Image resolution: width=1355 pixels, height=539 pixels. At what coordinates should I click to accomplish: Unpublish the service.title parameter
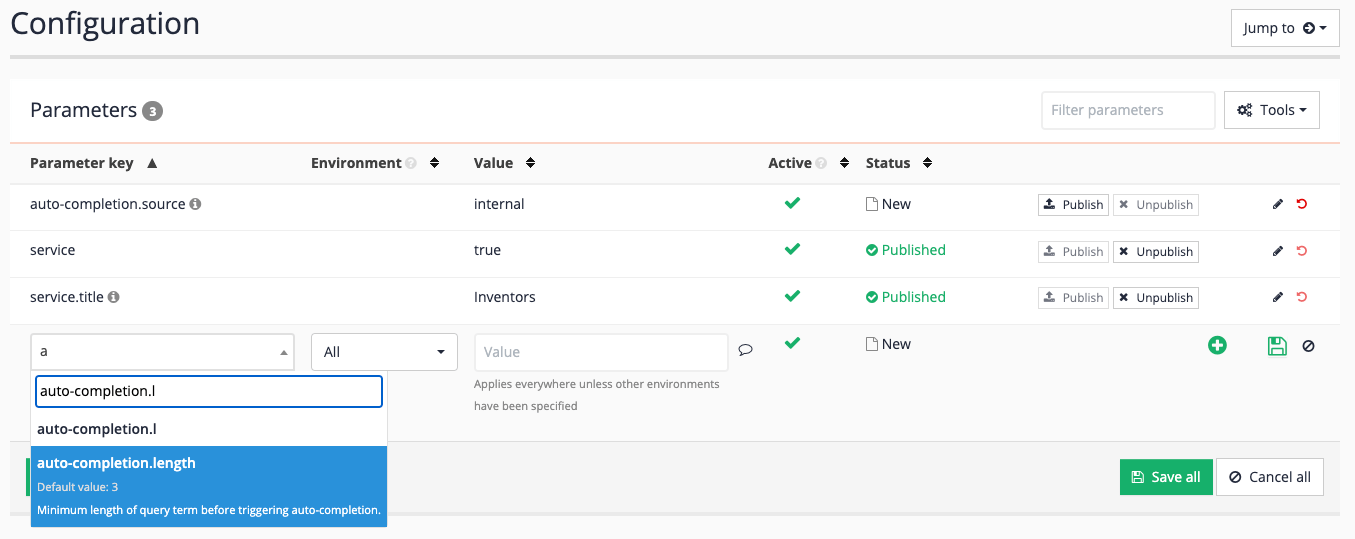coord(1156,297)
